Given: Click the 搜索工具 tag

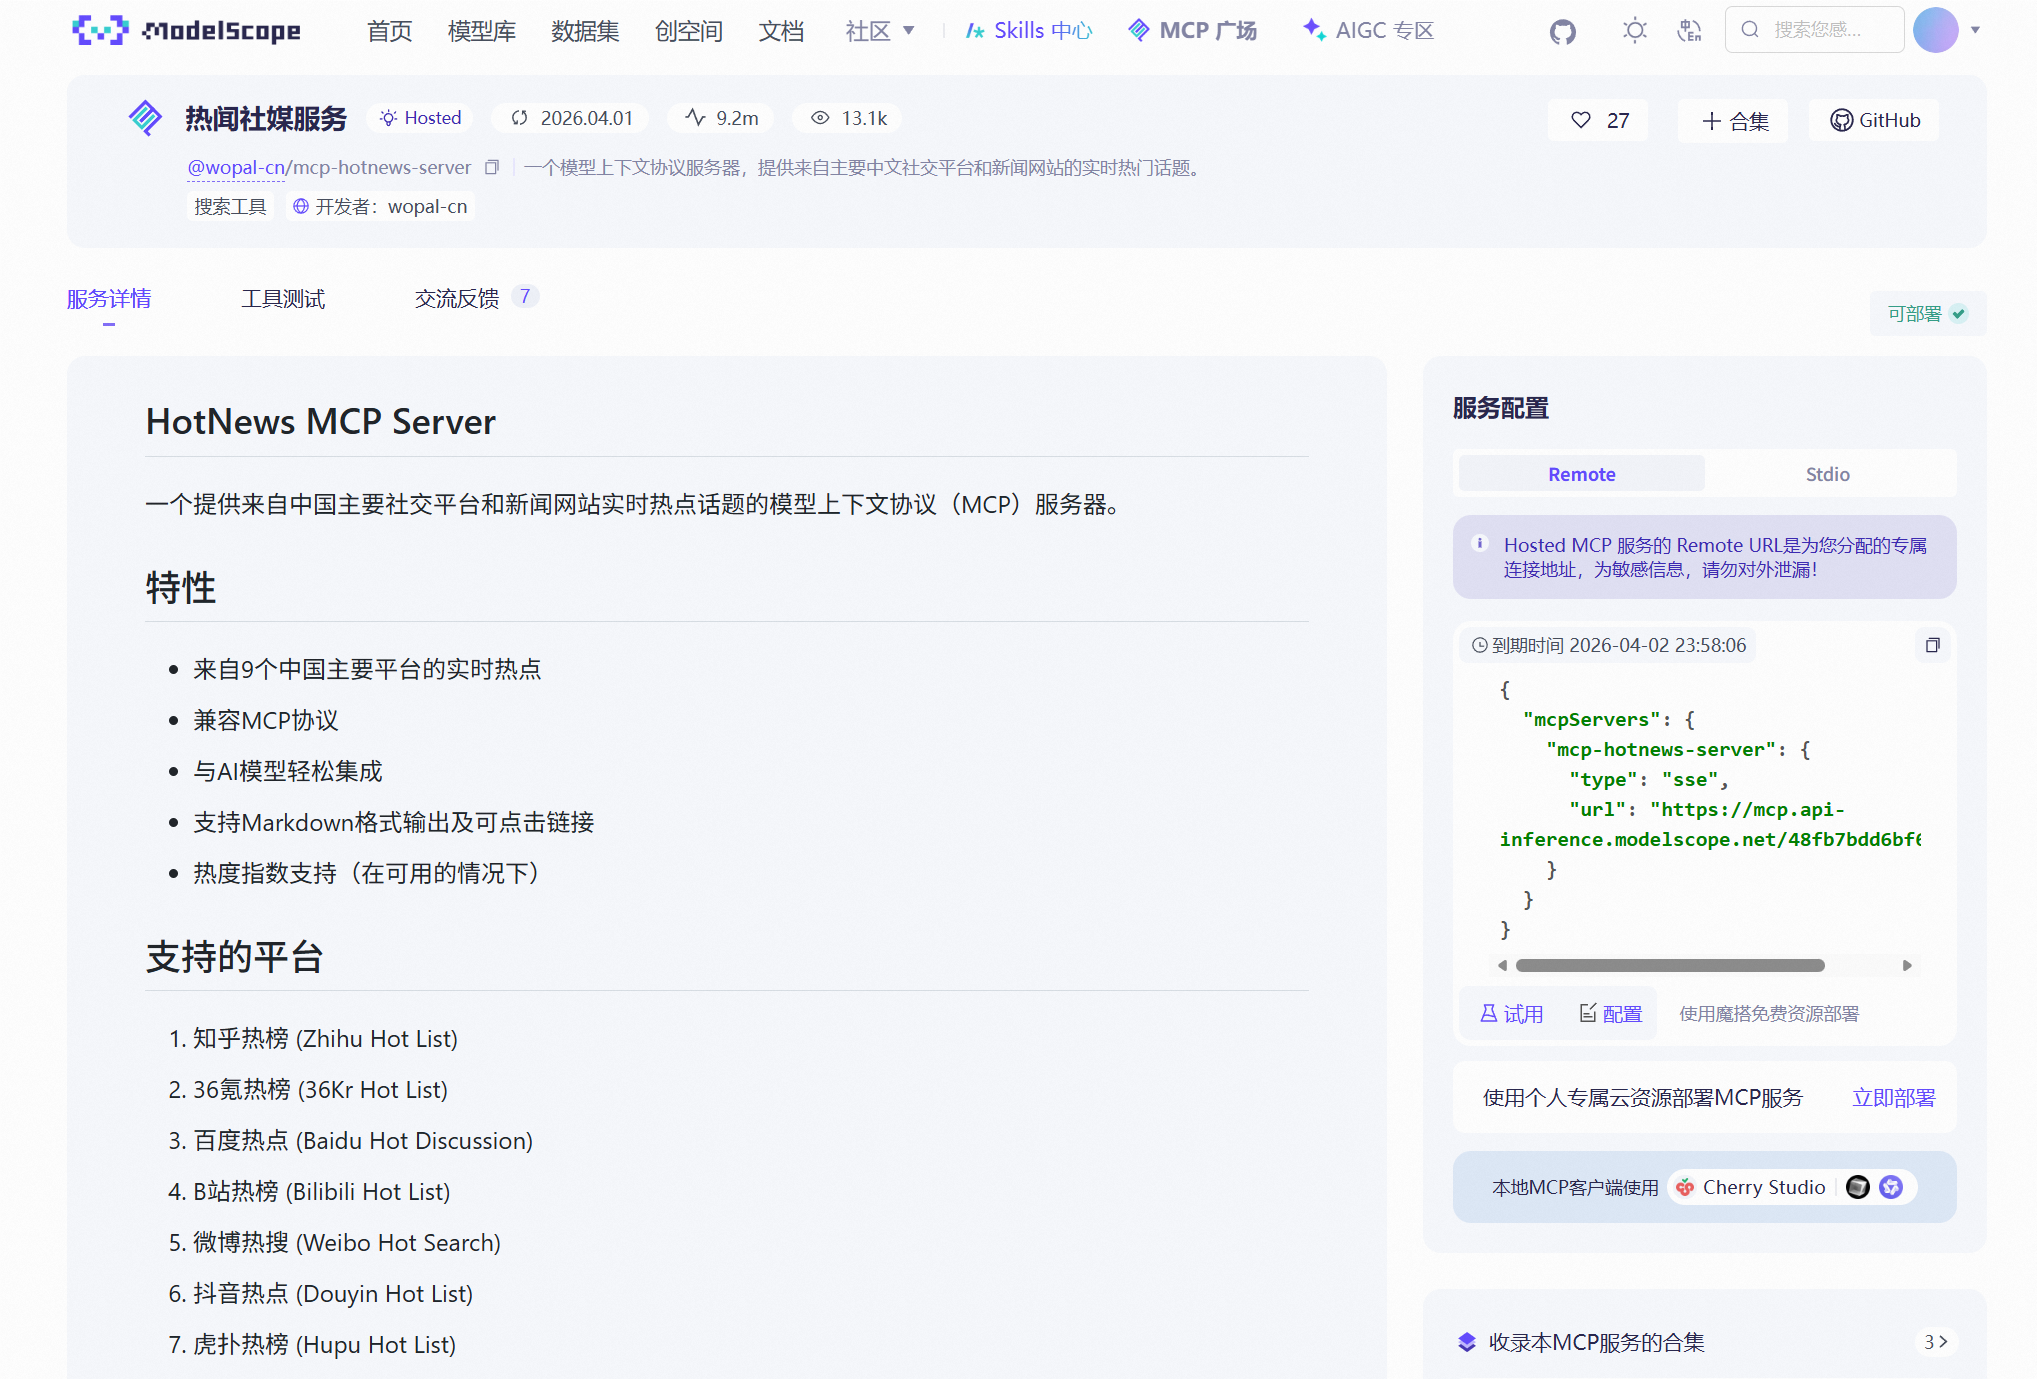Looking at the screenshot, I should tap(230, 207).
